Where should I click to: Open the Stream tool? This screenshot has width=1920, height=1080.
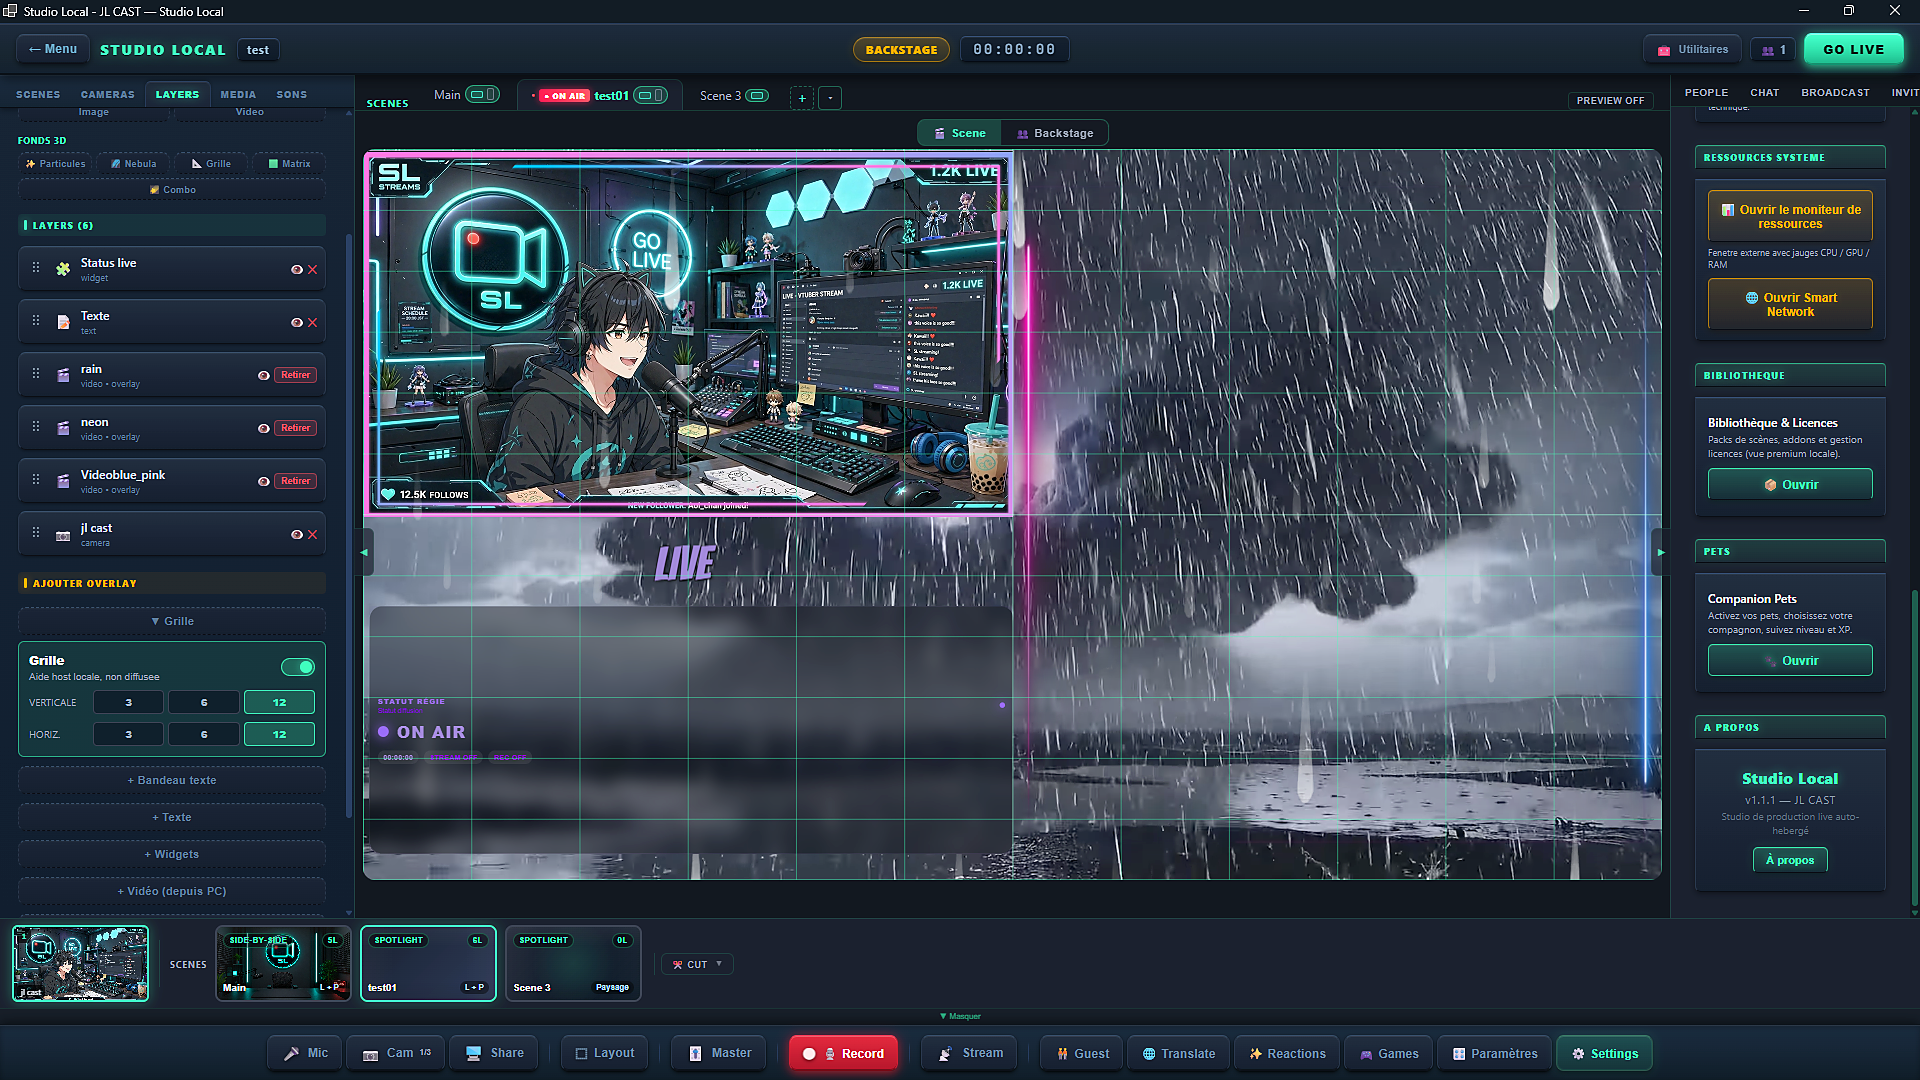coord(969,1053)
